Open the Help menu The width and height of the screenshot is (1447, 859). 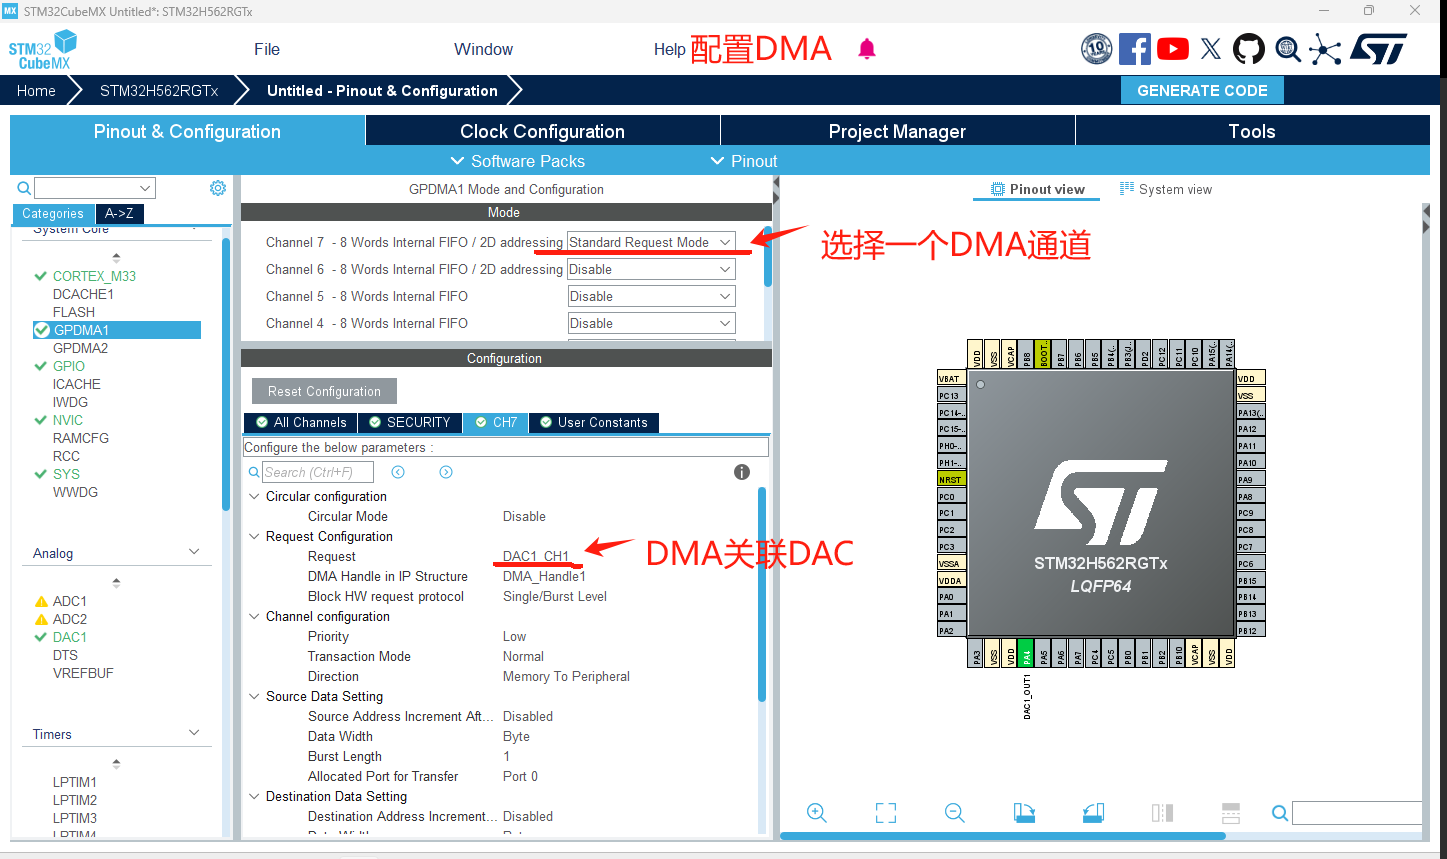669,49
